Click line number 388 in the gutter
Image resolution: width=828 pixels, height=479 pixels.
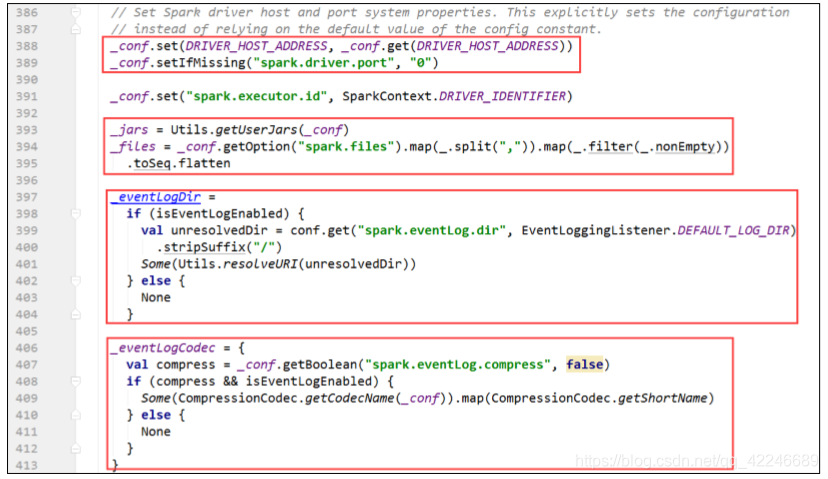tap(27, 46)
